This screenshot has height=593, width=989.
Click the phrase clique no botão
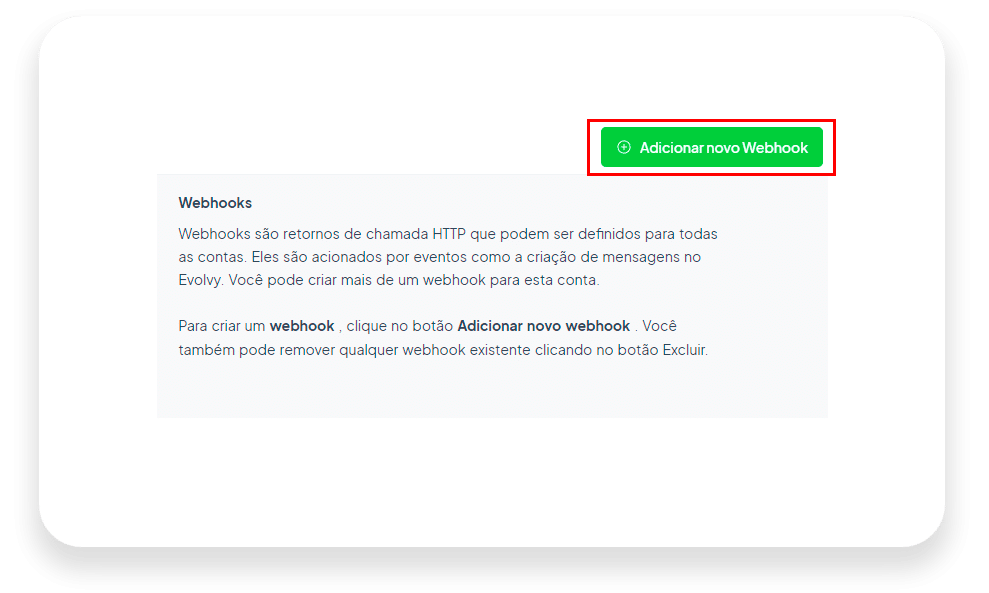(399, 326)
